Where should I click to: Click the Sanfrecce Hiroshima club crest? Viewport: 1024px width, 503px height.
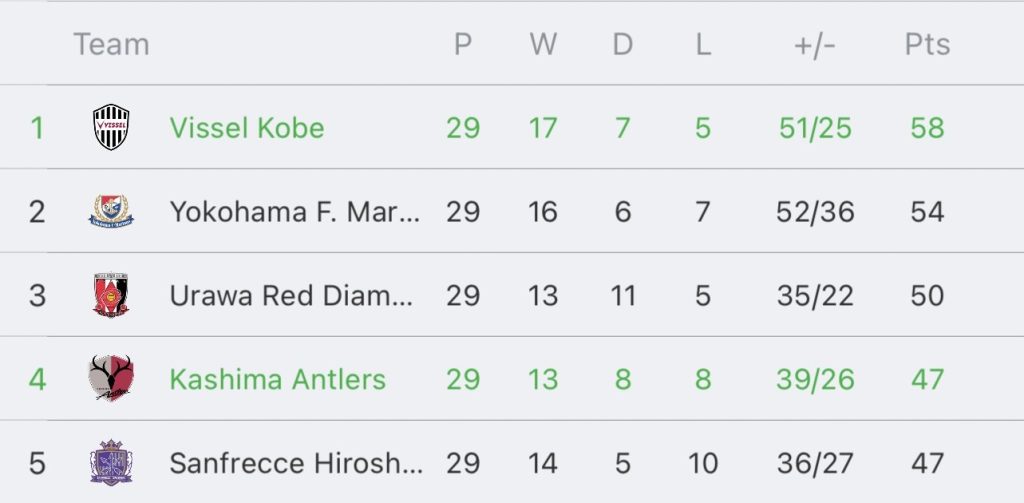pyautogui.click(x=111, y=462)
